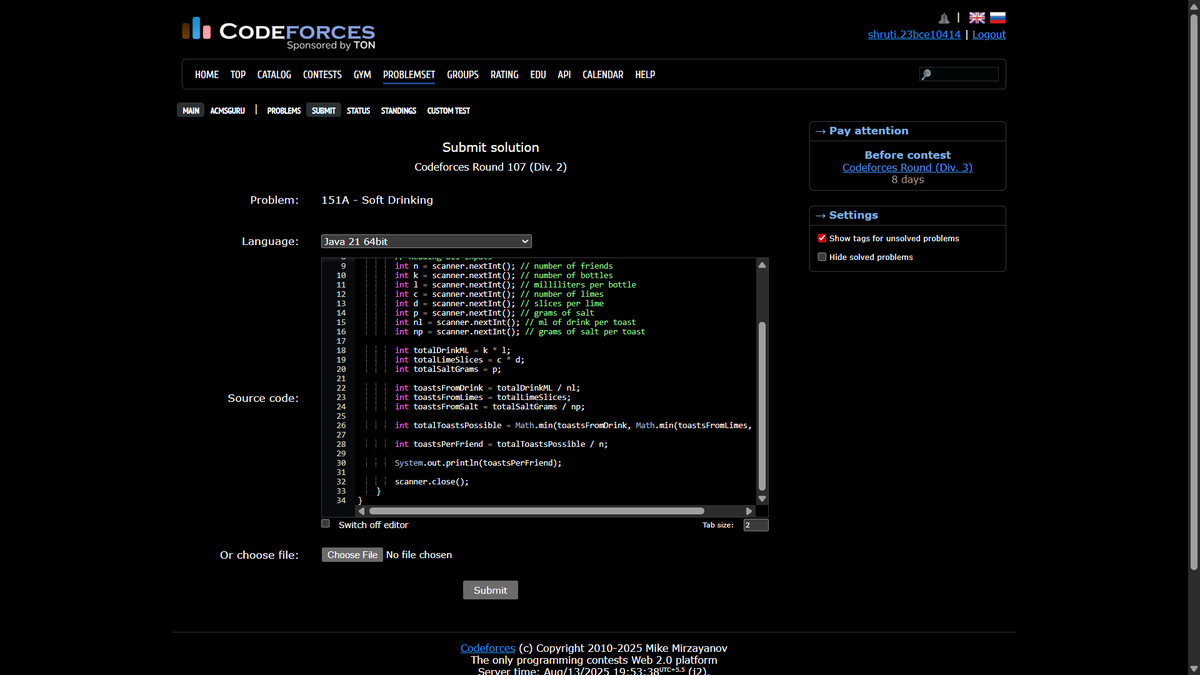Switch to the STANDINGS subtab

tap(398, 110)
